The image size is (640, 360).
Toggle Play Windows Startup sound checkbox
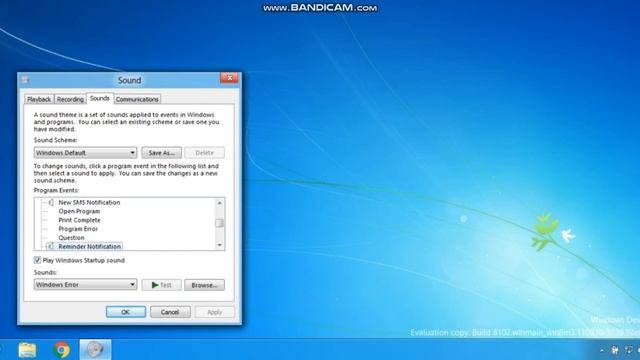pos(38,260)
